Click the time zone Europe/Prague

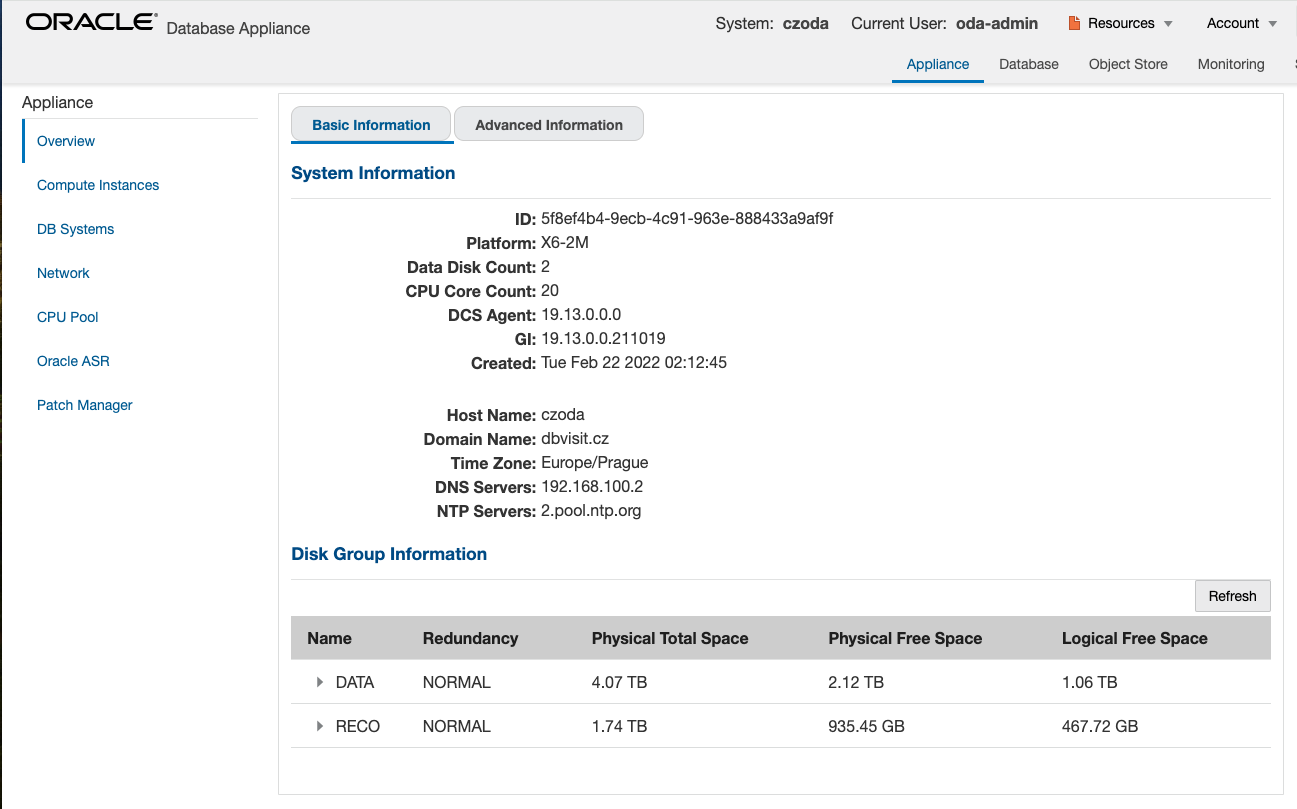(595, 462)
